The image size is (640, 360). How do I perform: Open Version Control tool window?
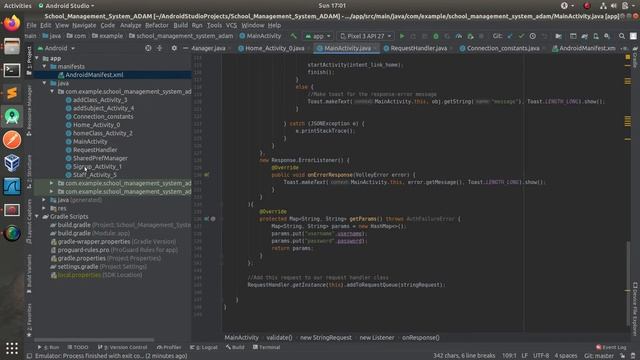[122, 347]
